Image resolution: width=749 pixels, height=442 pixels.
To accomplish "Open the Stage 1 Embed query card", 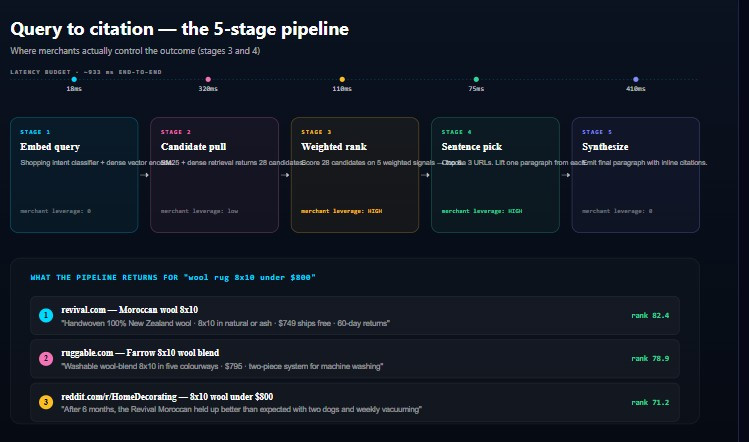I will 74,175.
